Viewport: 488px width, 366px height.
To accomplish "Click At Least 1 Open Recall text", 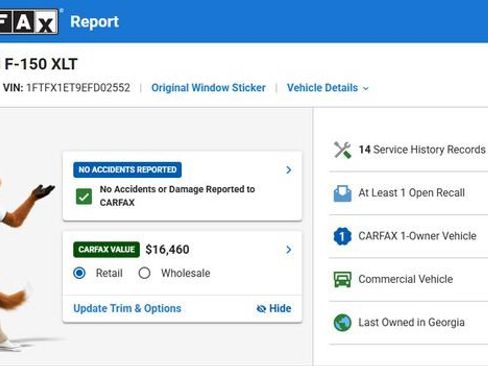I will click(411, 193).
